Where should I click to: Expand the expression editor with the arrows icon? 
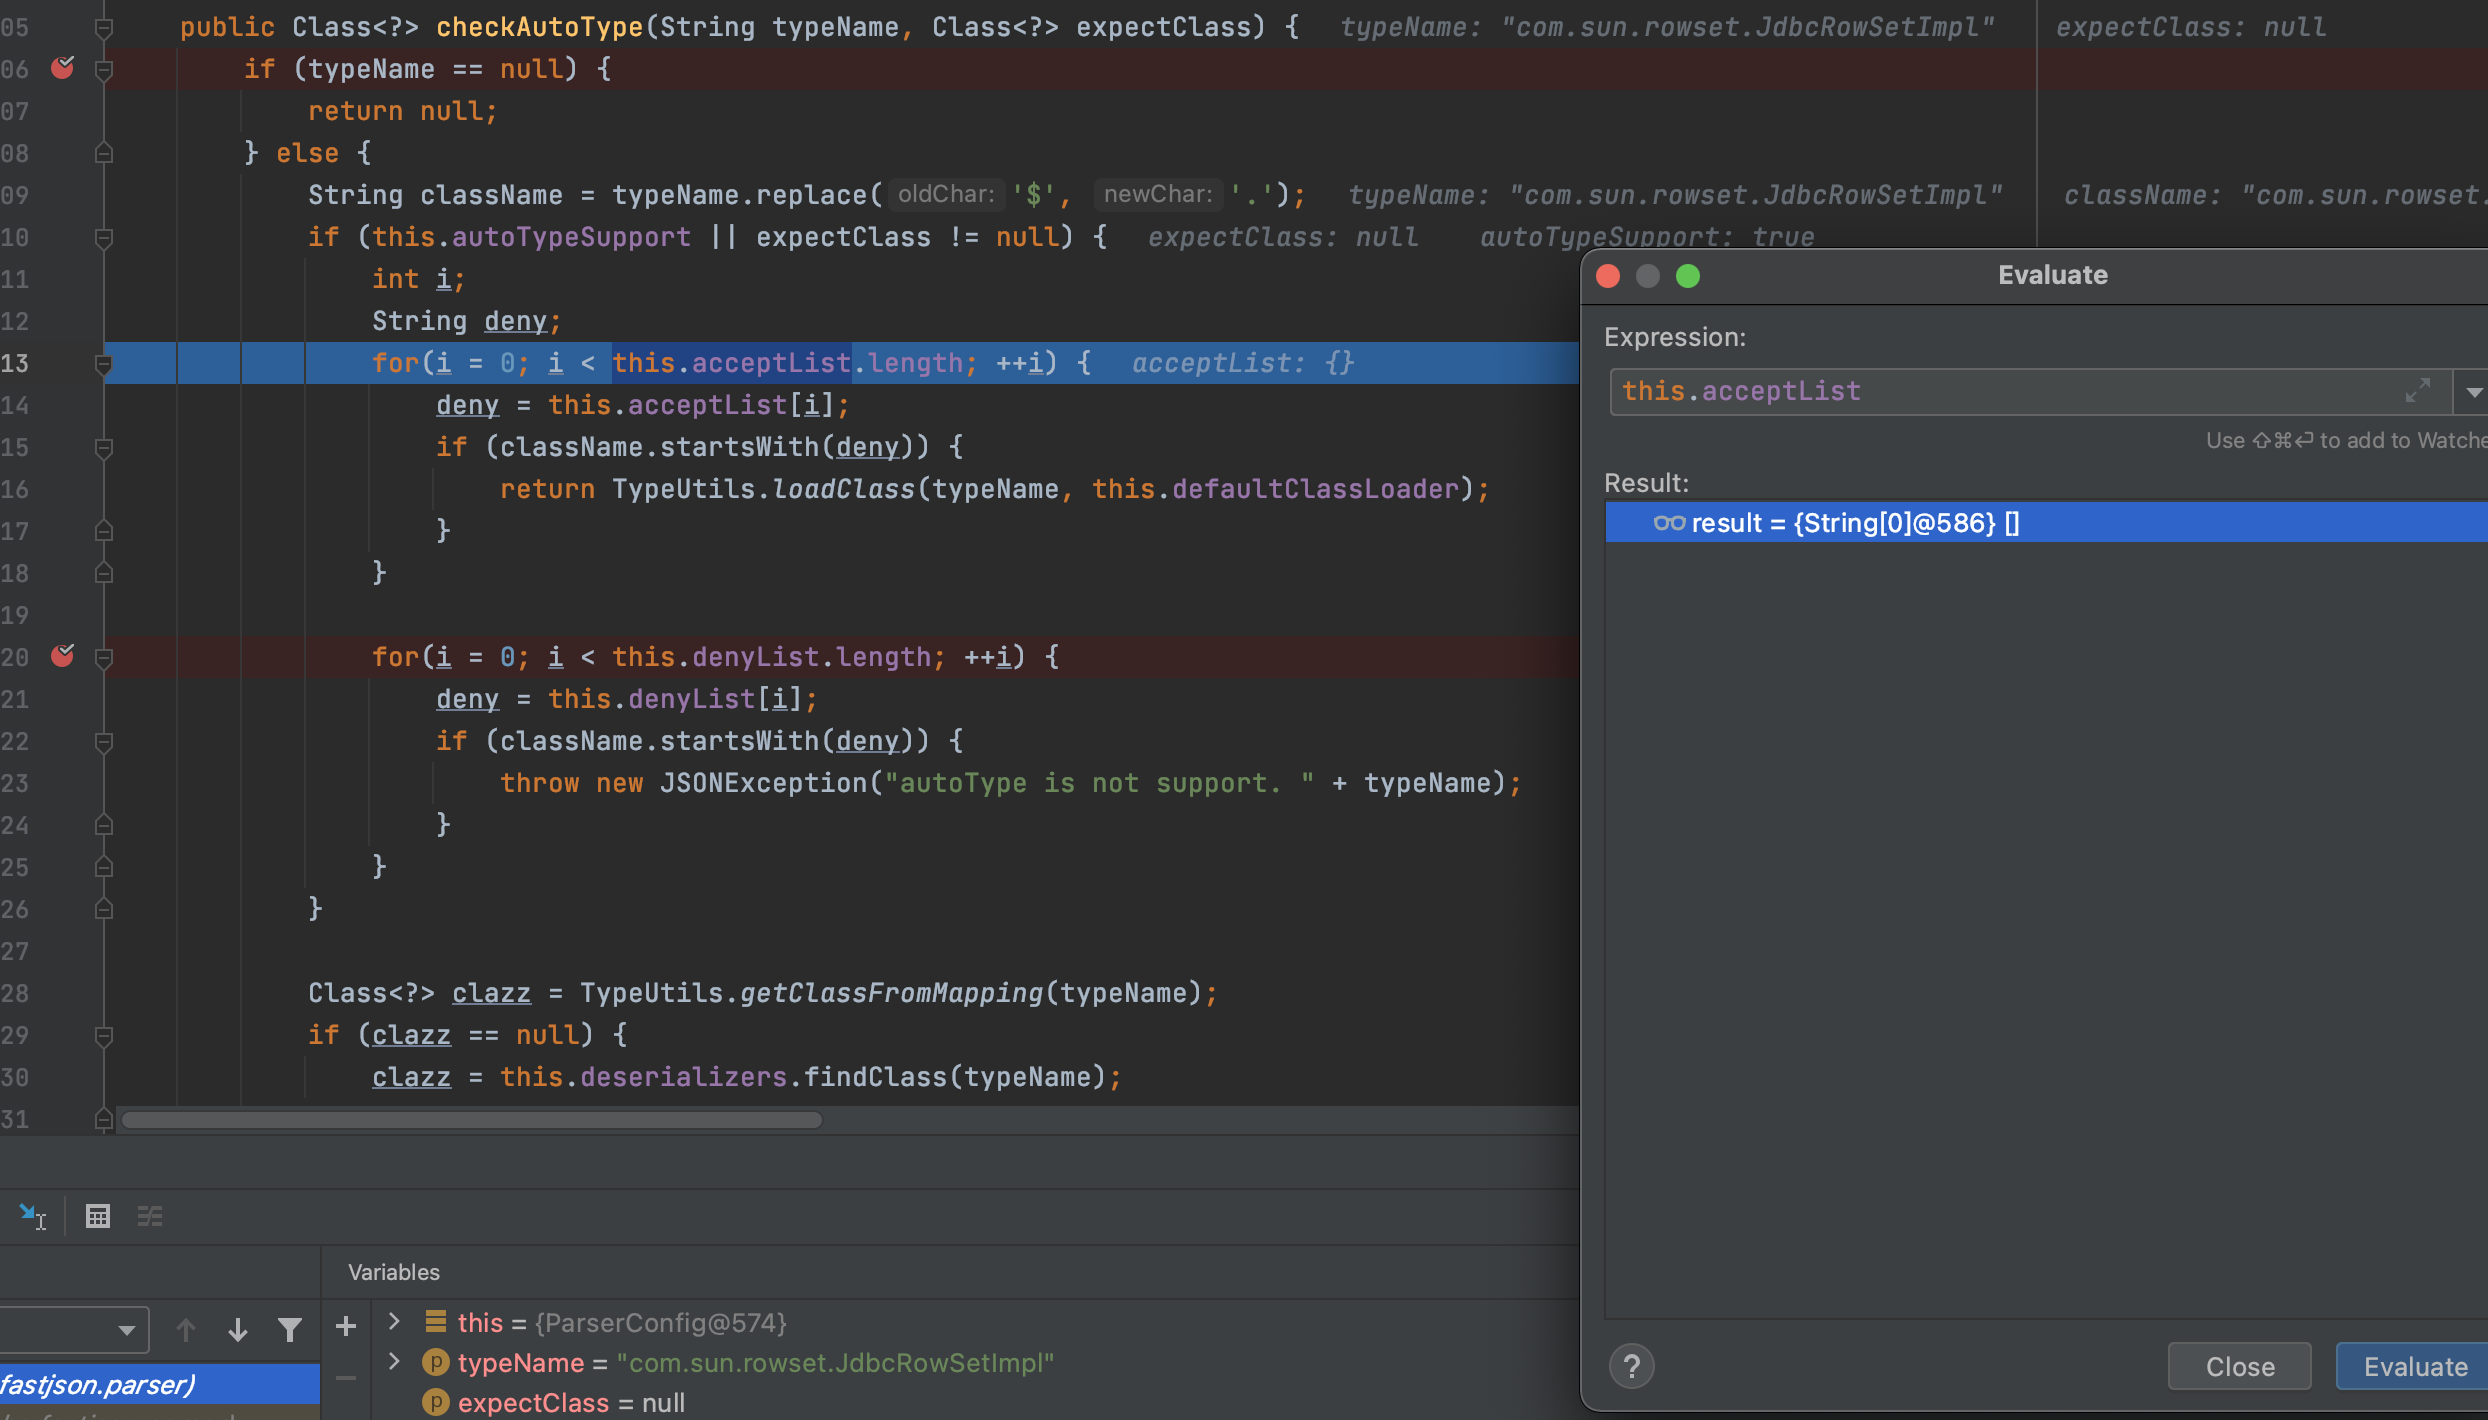point(2418,391)
